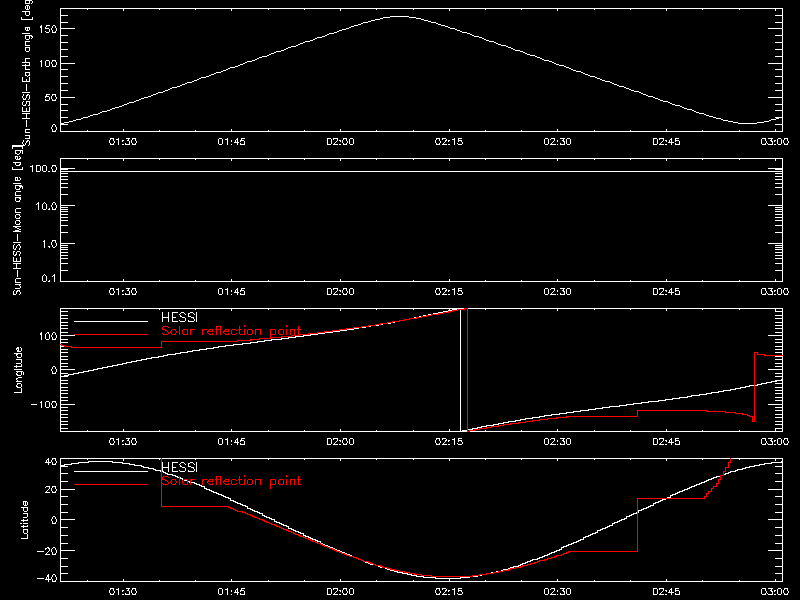Click 01:30 time label under Latitude plot
Screen dimensions: 800x600
[x=123, y=592]
